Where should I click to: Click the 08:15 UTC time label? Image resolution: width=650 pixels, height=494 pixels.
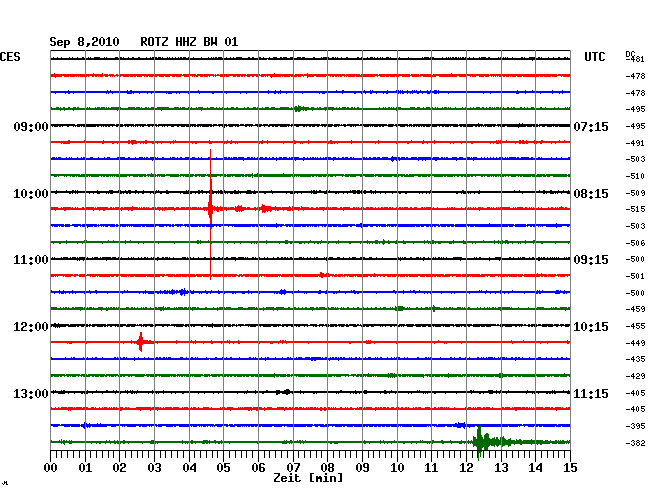coord(591,194)
